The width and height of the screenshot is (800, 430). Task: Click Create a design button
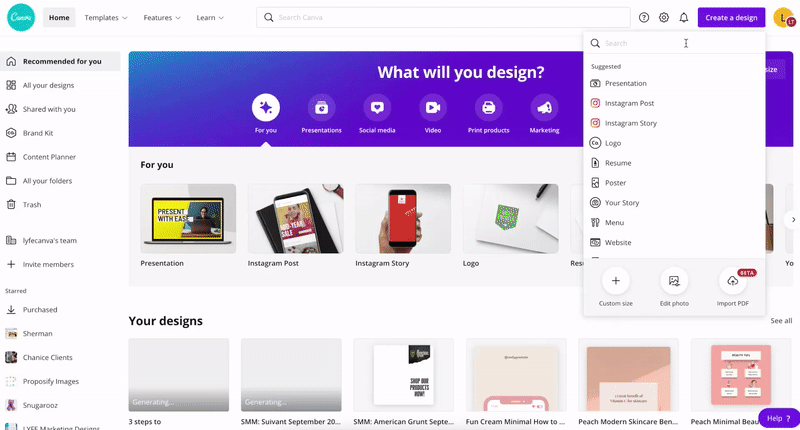pos(731,17)
